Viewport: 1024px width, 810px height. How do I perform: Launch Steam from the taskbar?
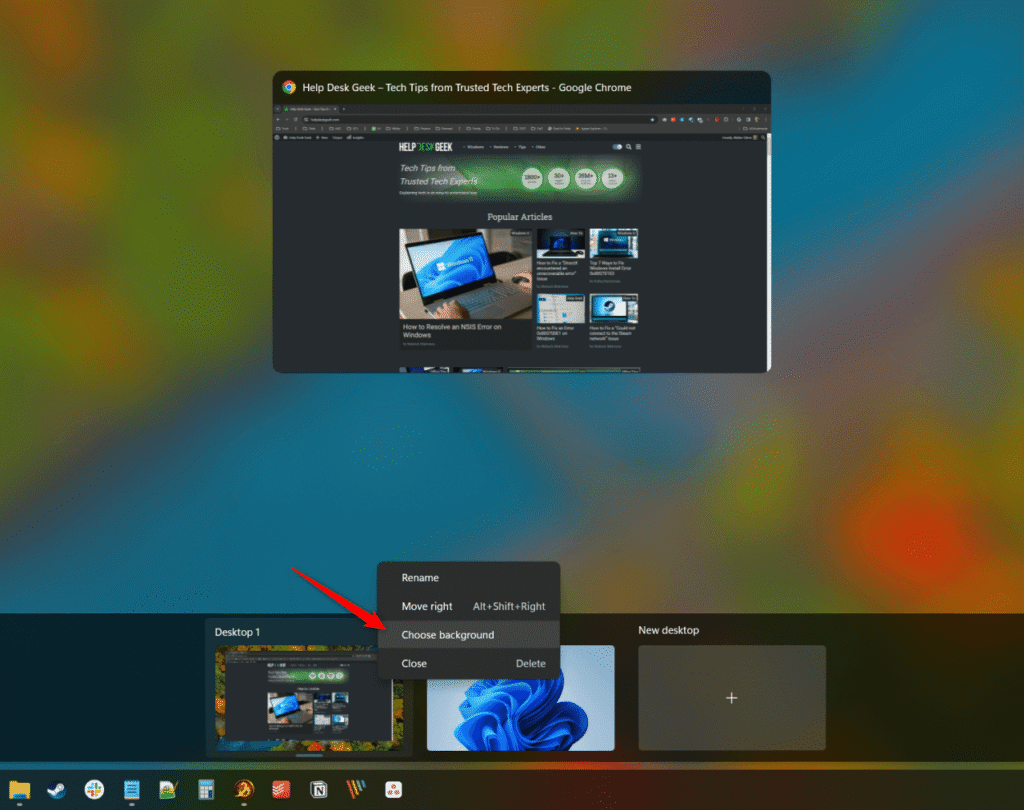point(57,790)
